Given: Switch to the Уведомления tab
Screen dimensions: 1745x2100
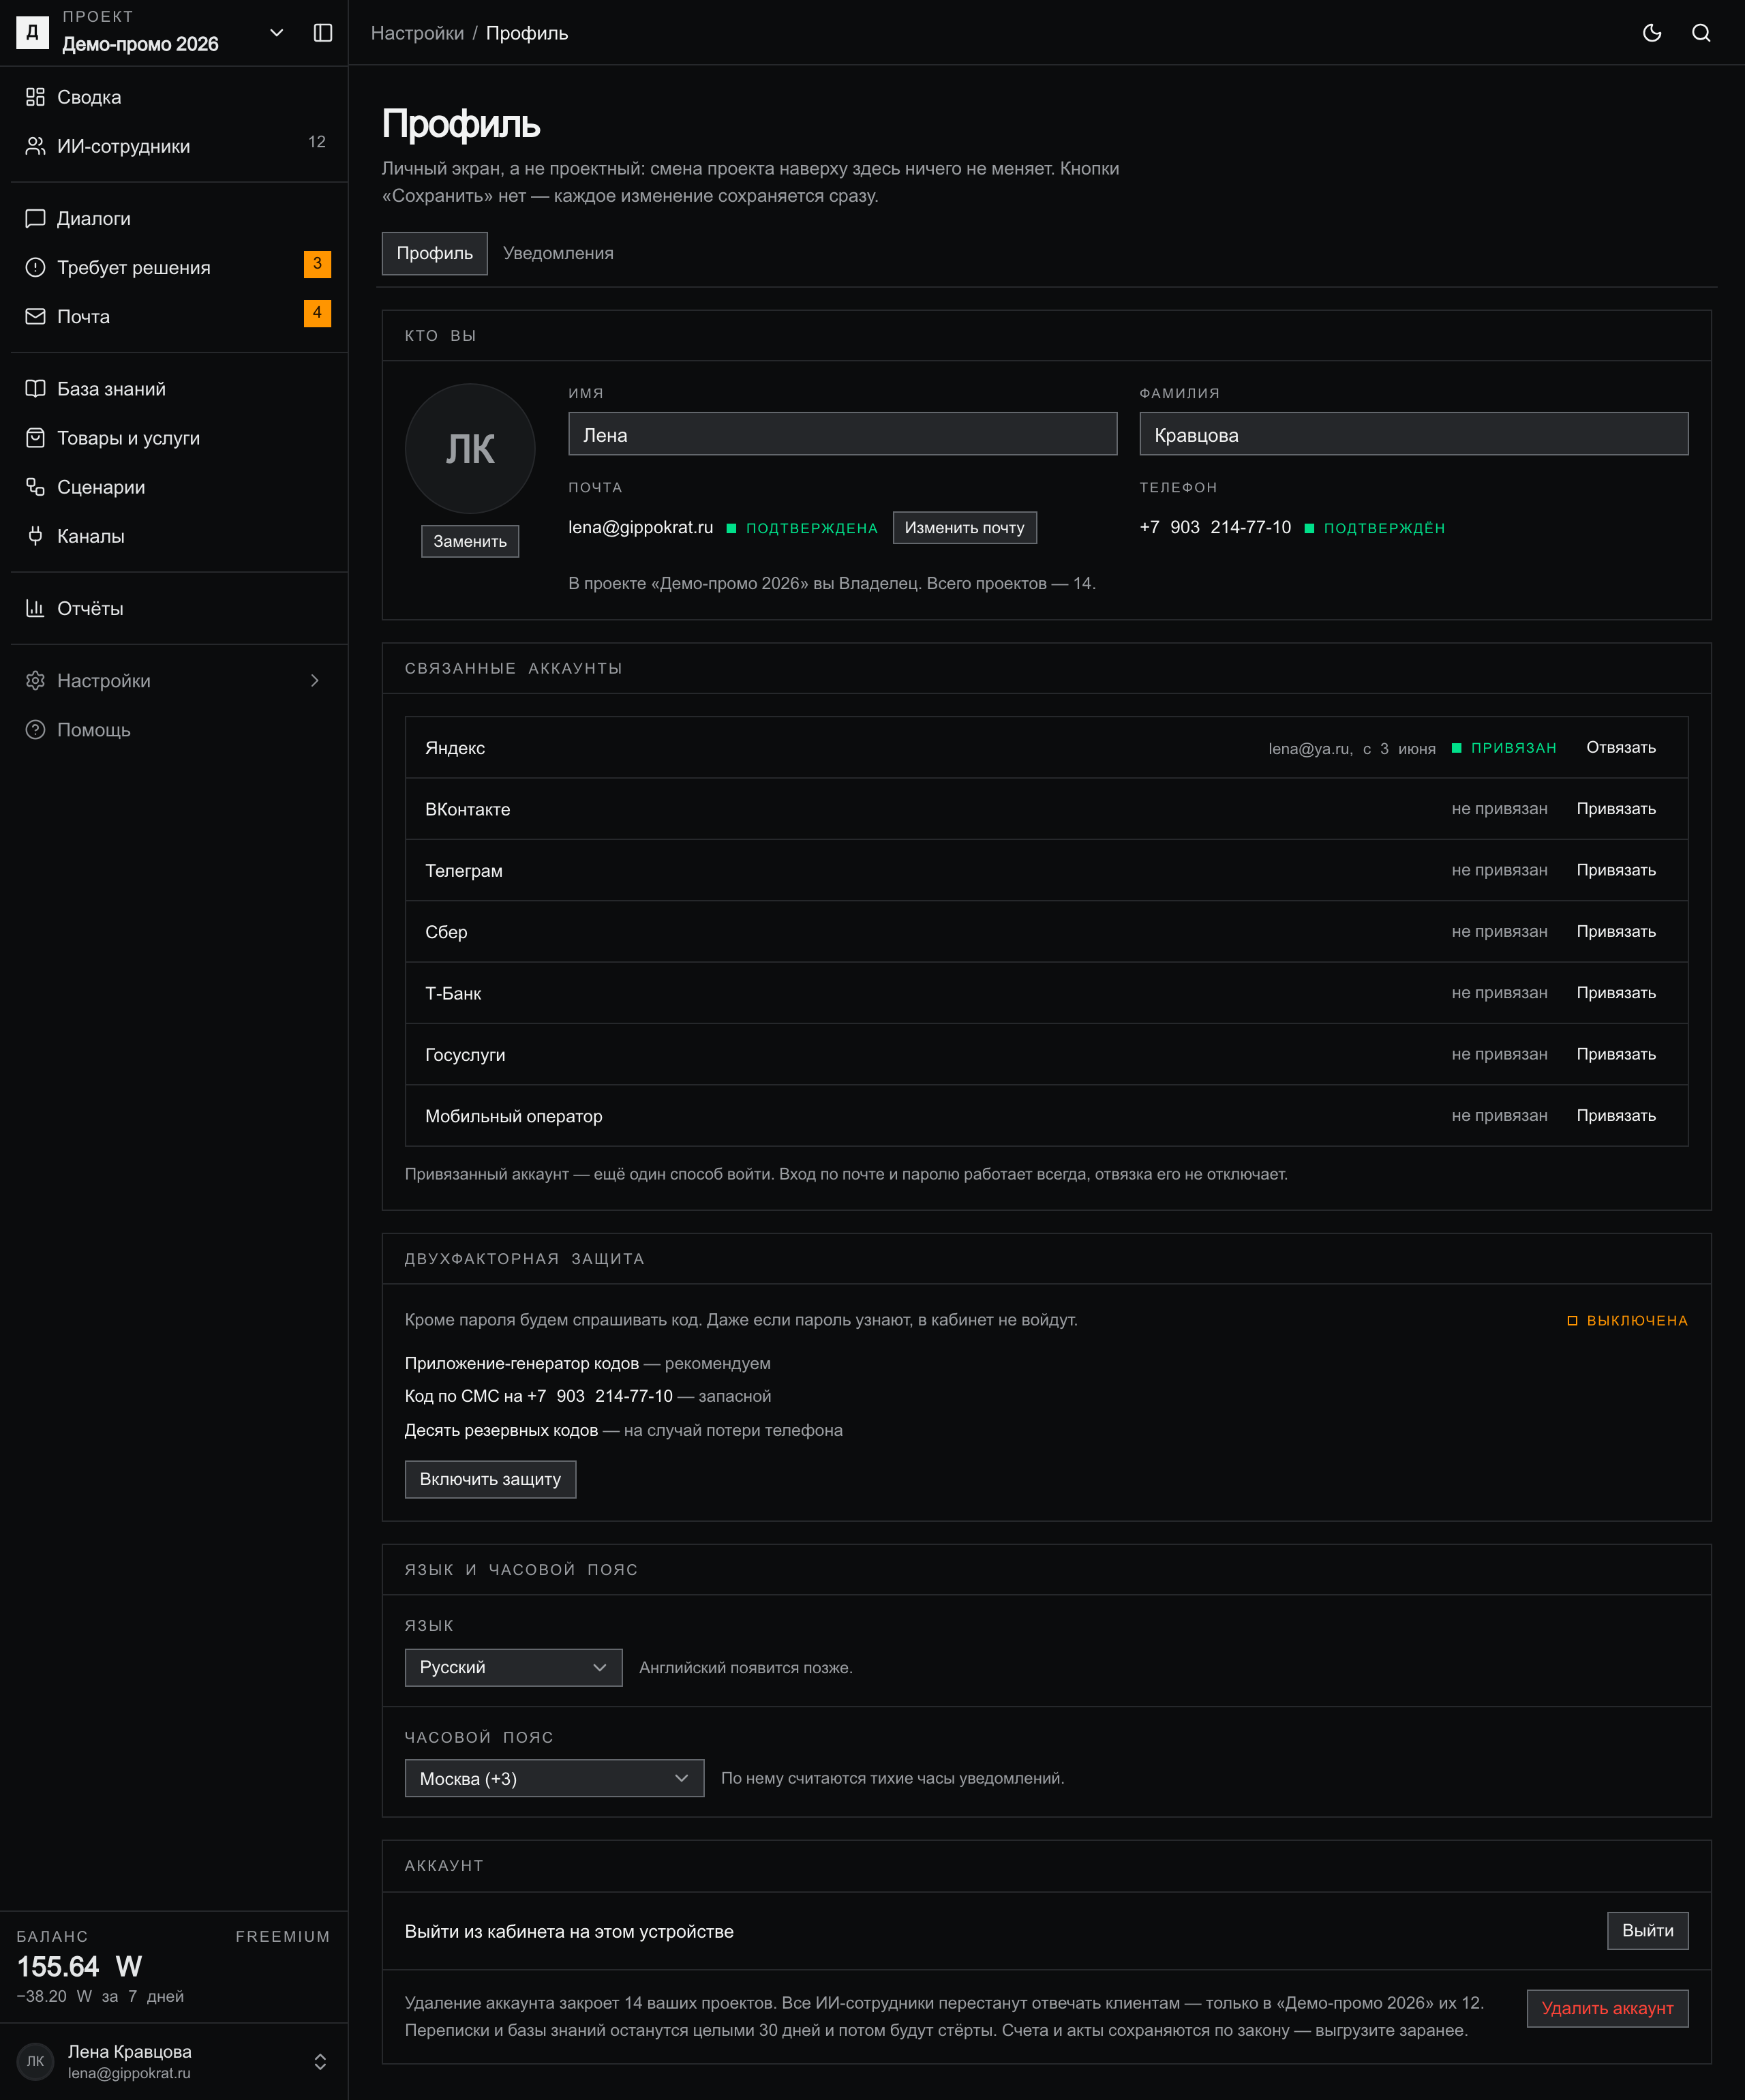Looking at the screenshot, I should pos(558,253).
